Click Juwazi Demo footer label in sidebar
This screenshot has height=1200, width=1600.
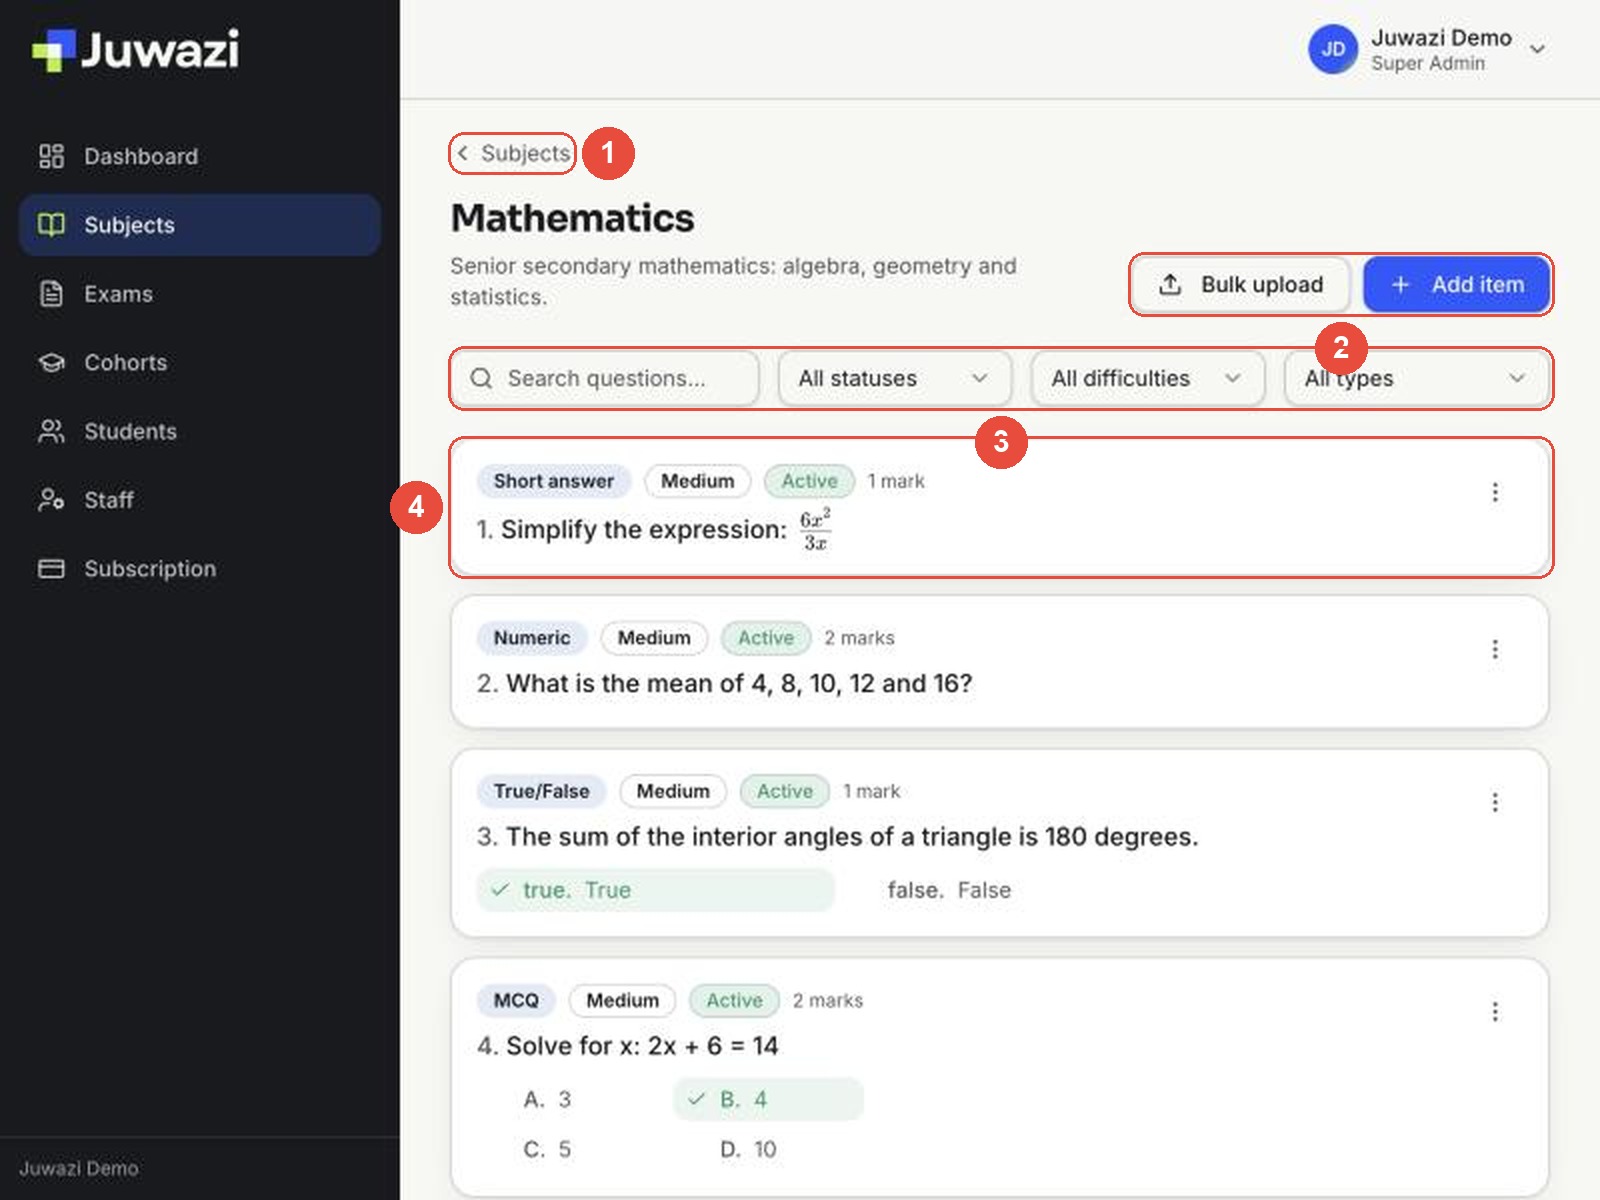click(x=79, y=1168)
